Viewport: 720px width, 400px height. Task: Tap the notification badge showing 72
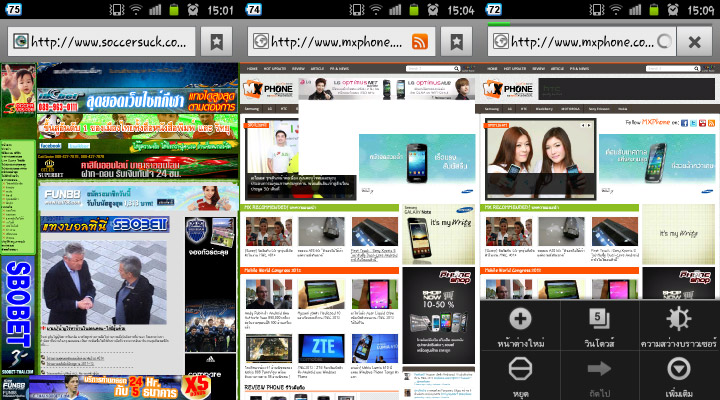pos(494,9)
